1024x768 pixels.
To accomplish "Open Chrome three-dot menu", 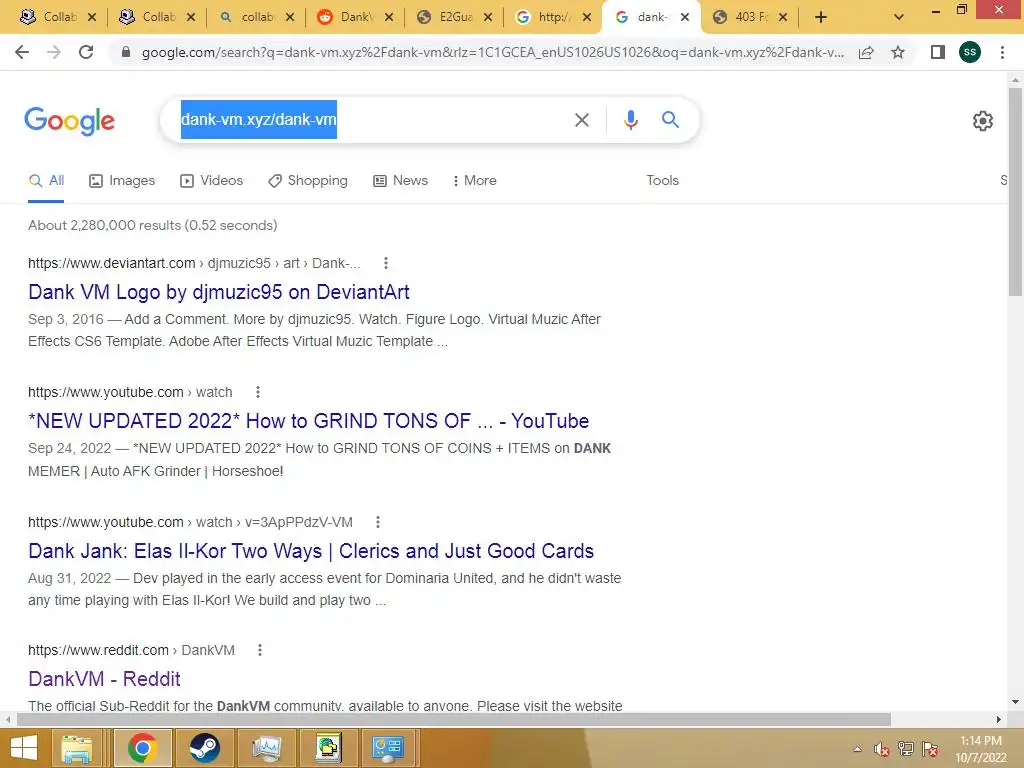I will click(1002, 52).
